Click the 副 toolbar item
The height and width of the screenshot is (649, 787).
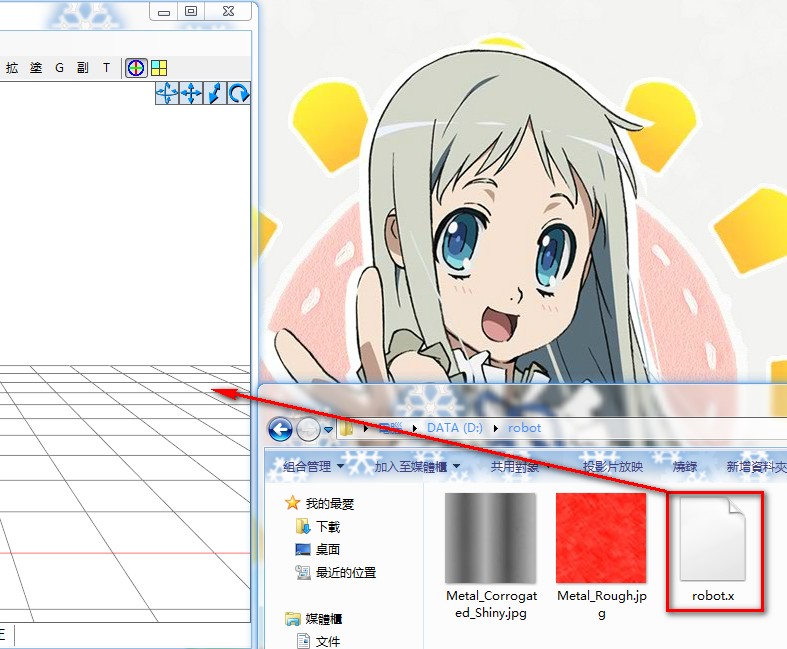pos(83,68)
